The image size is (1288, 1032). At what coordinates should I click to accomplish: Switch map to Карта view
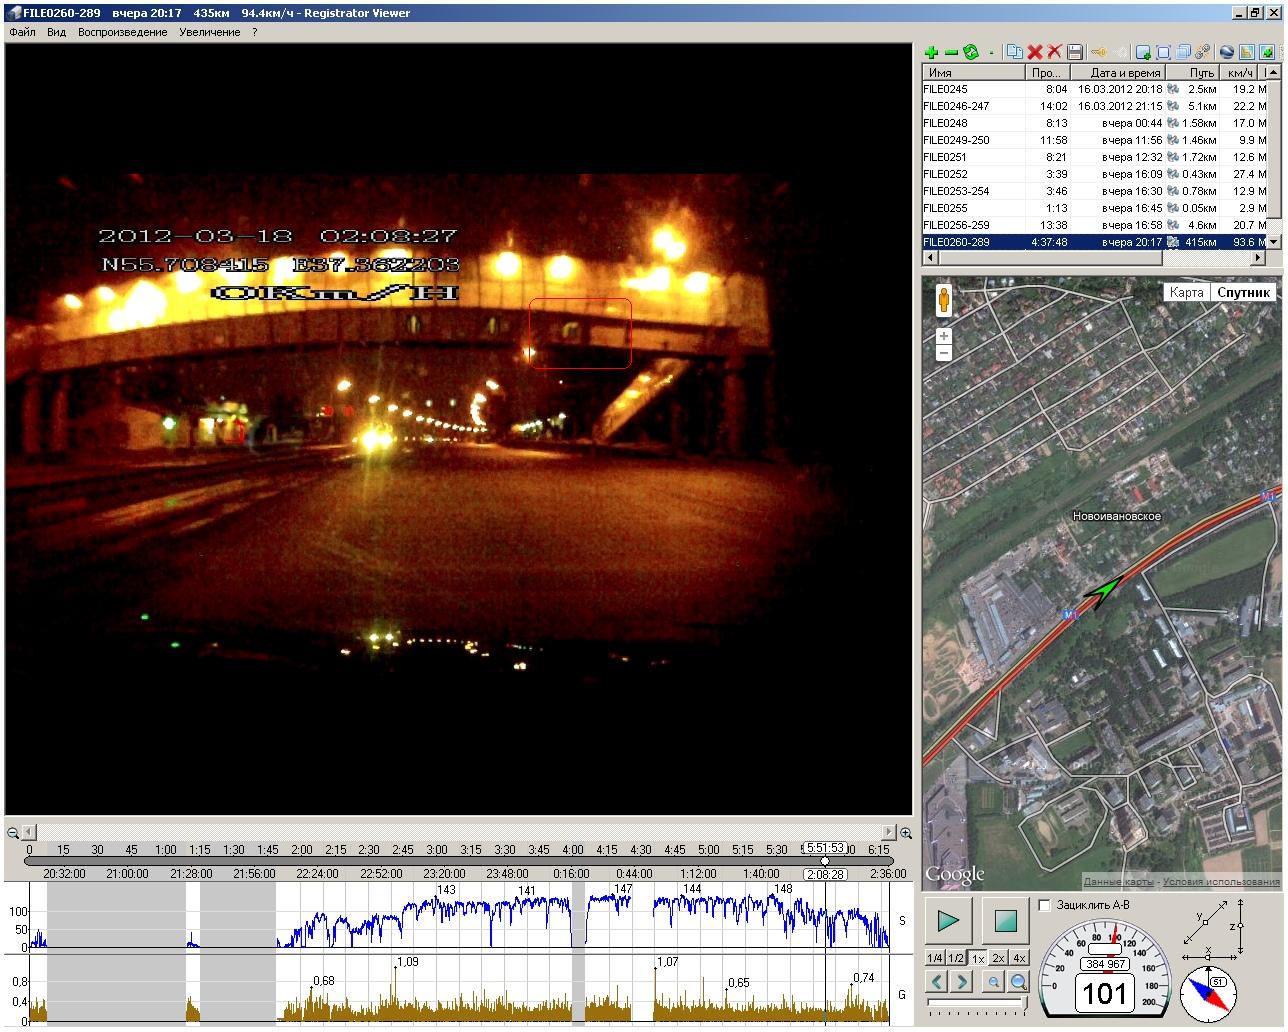pos(1186,292)
